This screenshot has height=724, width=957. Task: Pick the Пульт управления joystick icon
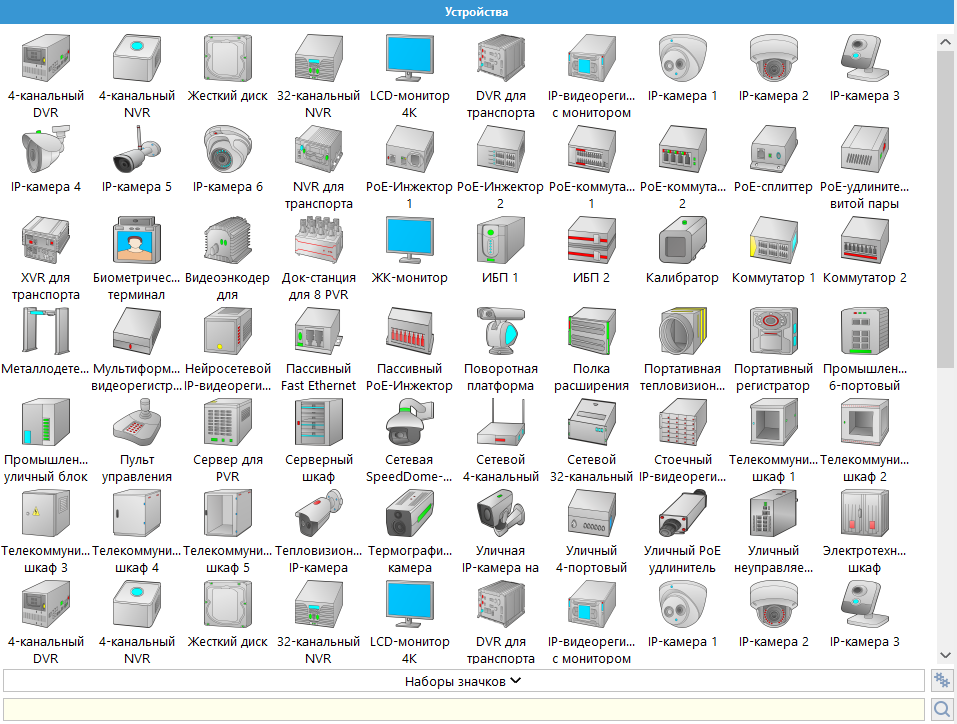point(137,422)
